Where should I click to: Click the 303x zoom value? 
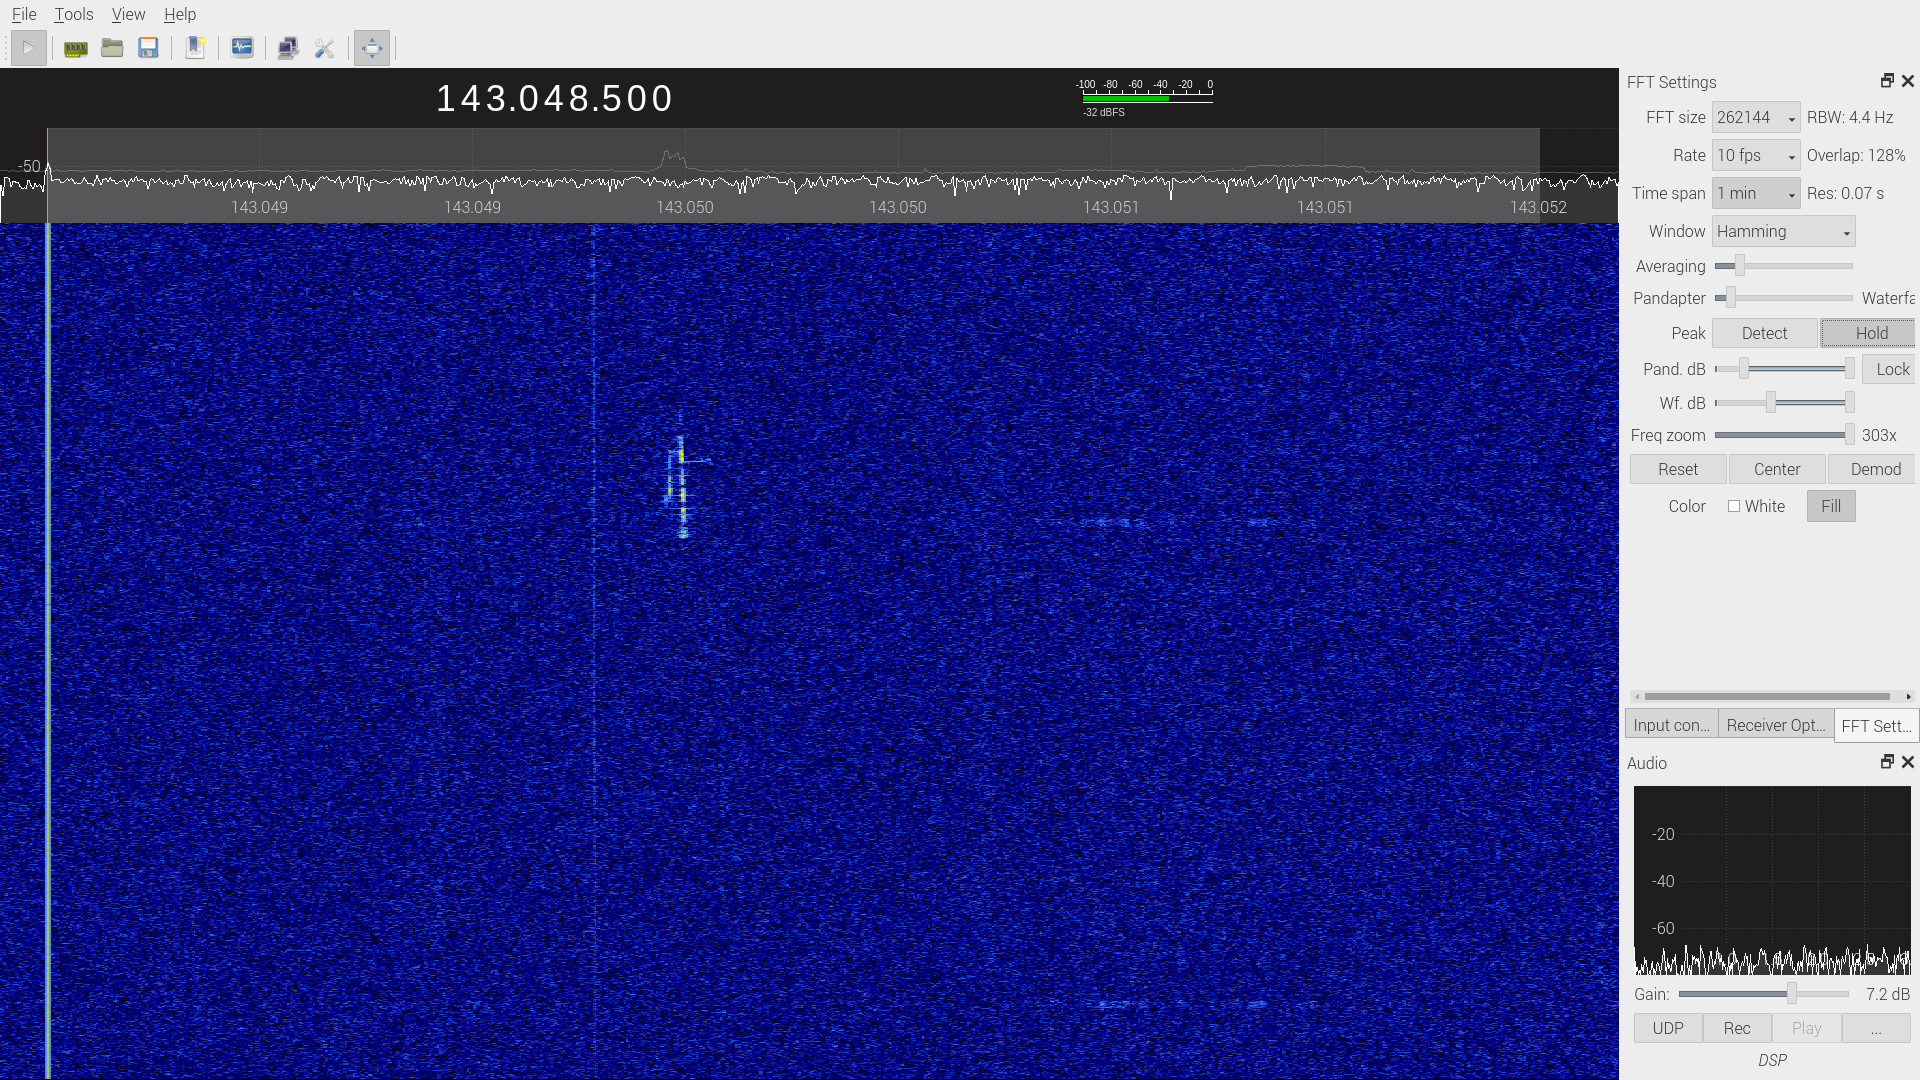(x=1879, y=435)
